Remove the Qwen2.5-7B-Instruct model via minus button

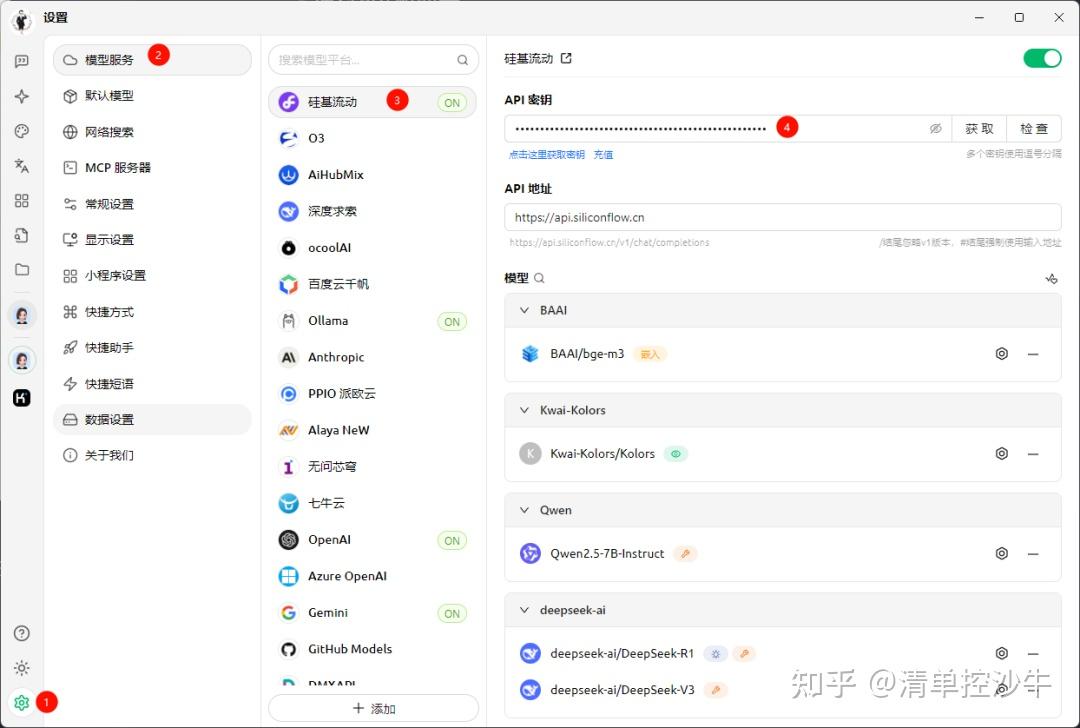tap(1033, 553)
